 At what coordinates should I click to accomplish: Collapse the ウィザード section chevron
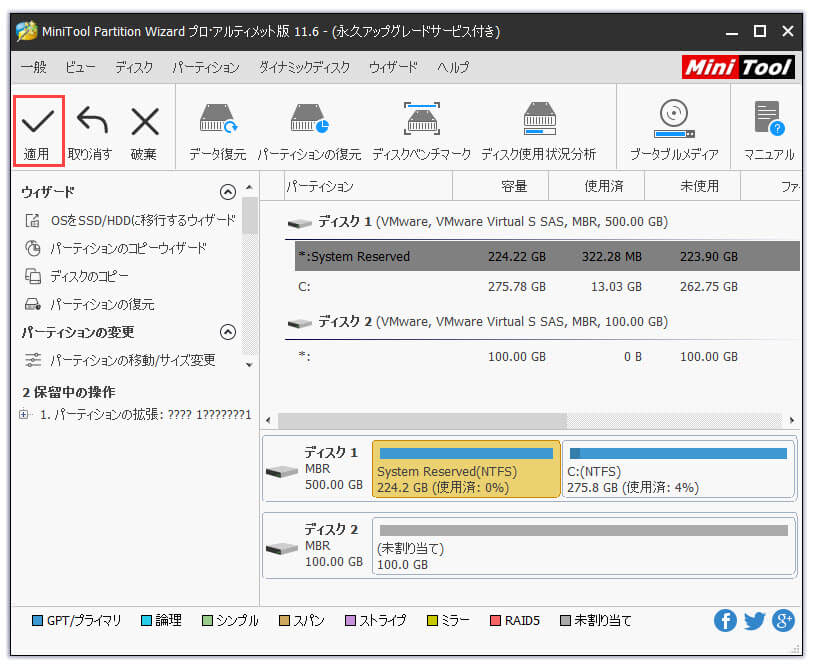228,192
